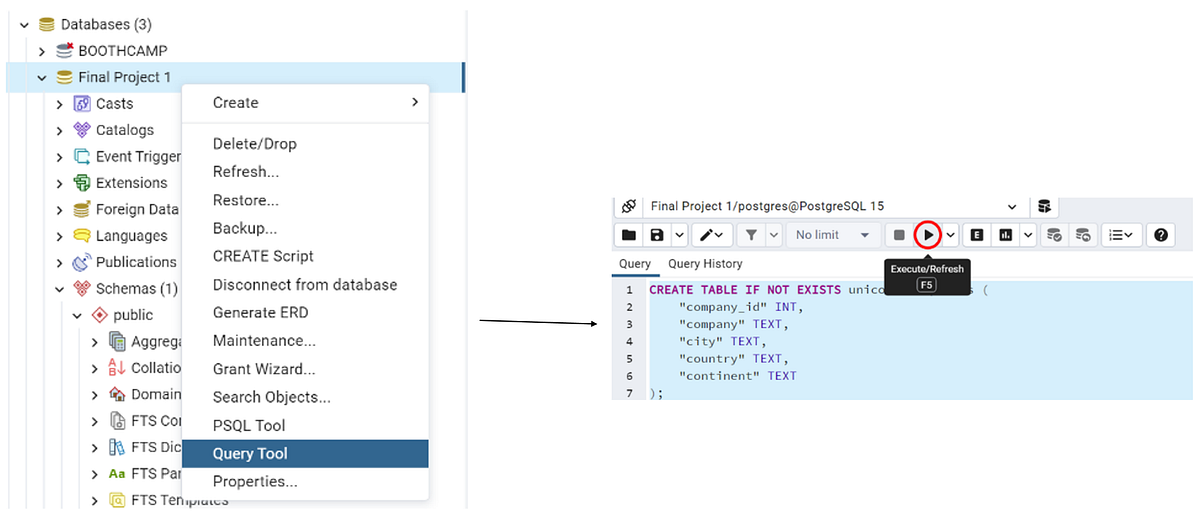Select Refresh... in context menu
This screenshot has height=519, width=1200.
coord(305,172)
